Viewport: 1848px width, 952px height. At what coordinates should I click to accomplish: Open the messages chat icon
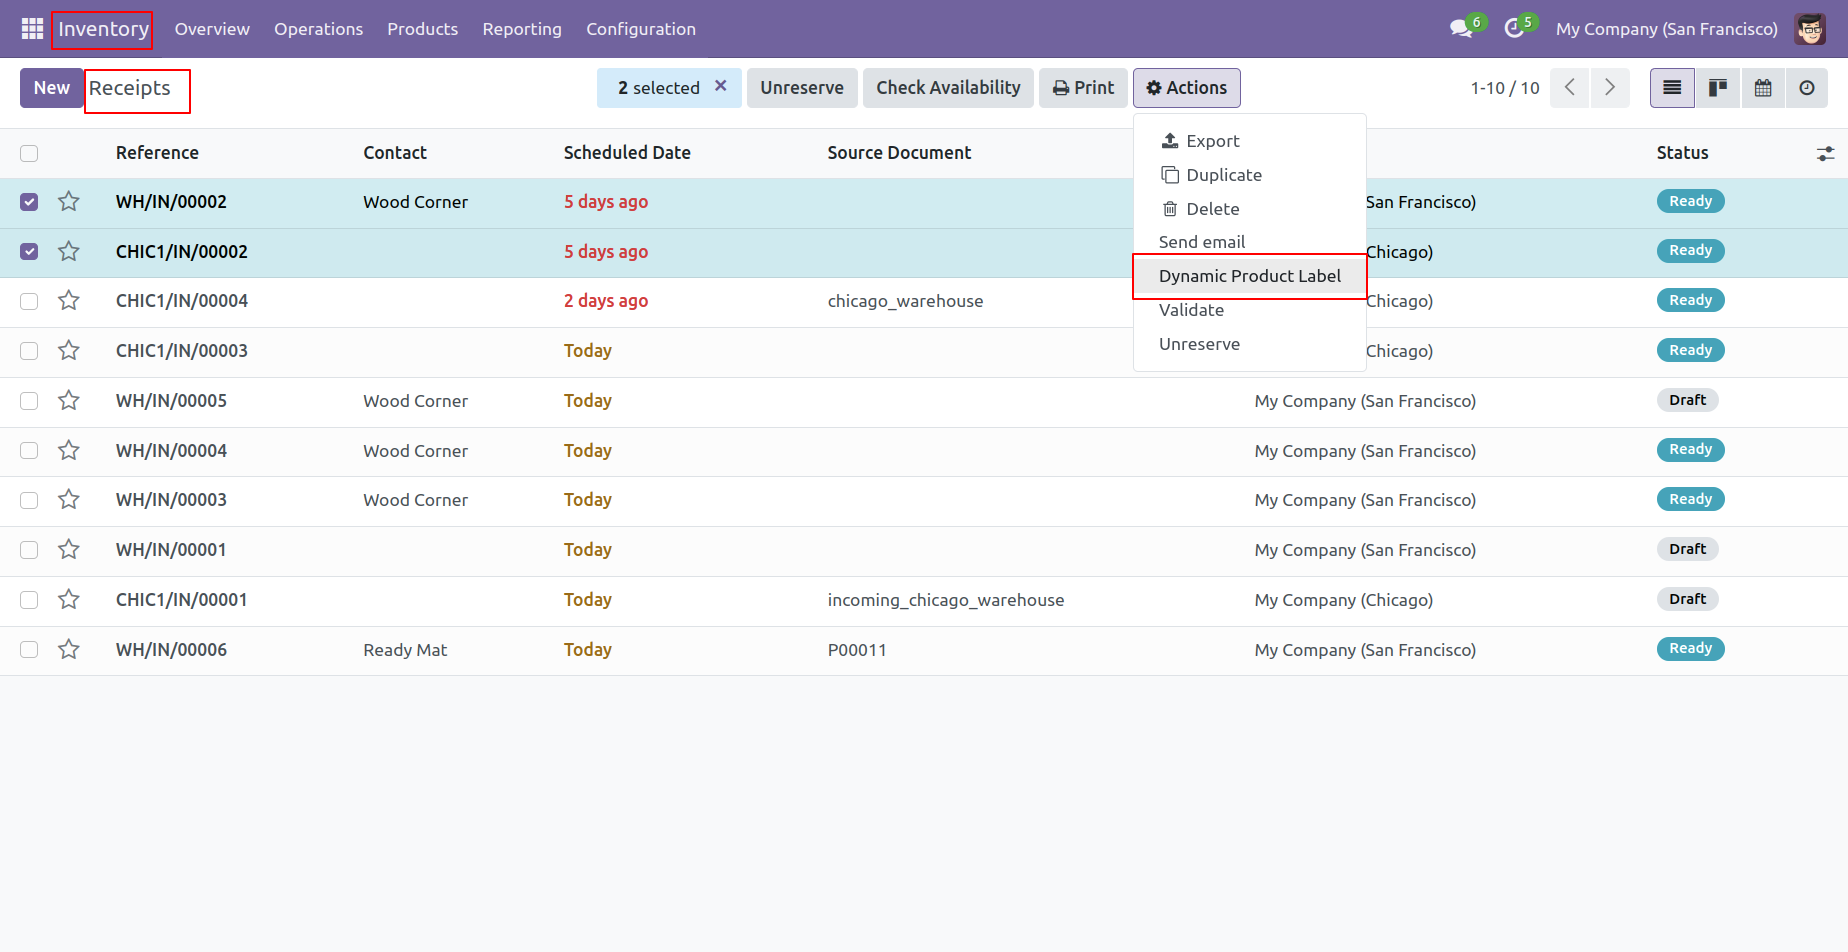(1462, 29)
